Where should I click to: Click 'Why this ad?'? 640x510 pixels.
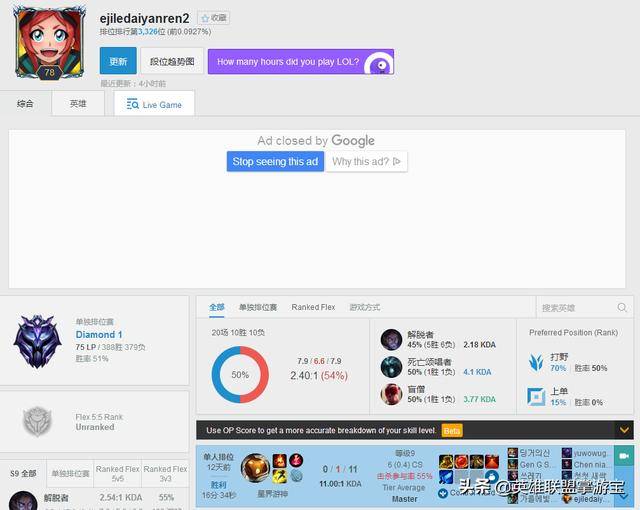(366, 162)
